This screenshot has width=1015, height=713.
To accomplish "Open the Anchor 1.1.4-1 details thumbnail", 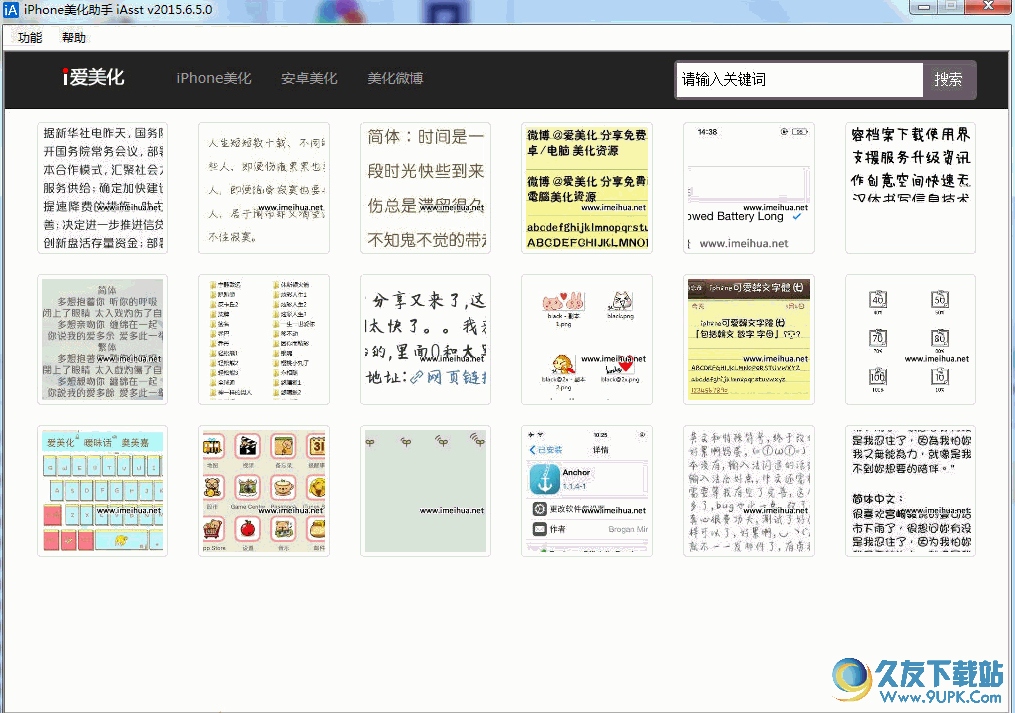I will click(x=586, y=491).
